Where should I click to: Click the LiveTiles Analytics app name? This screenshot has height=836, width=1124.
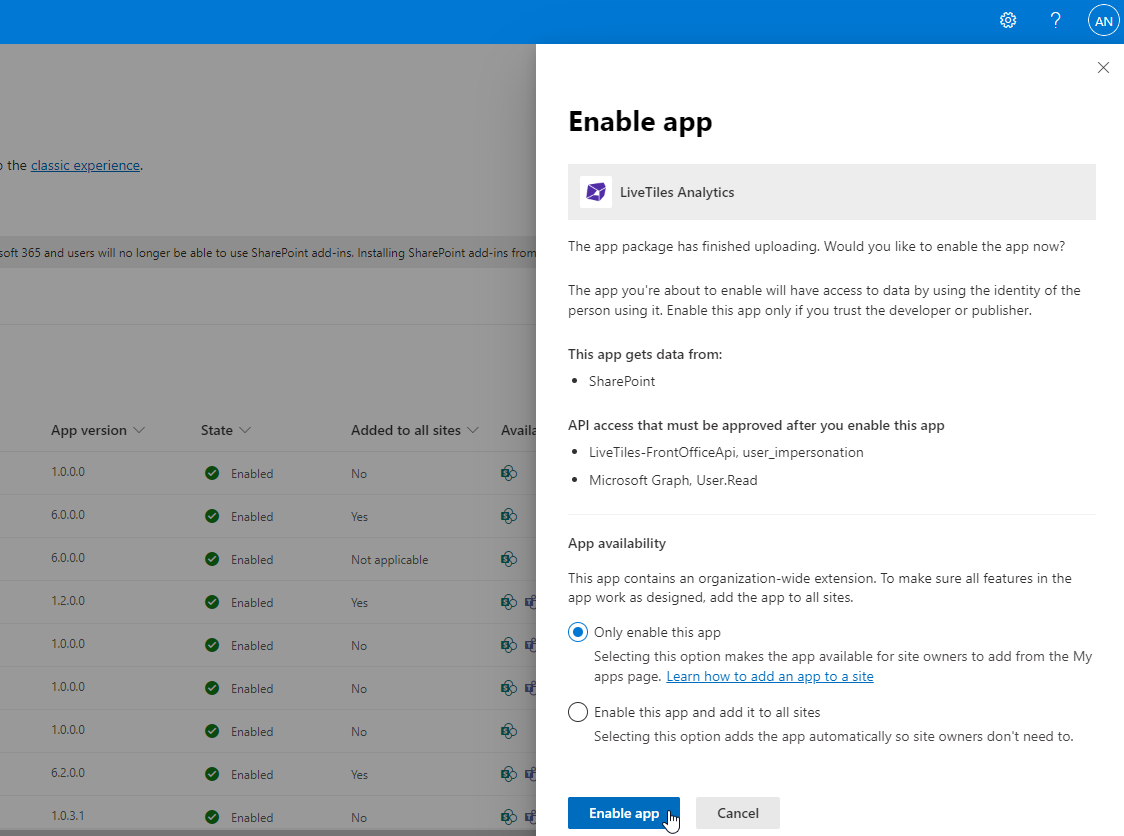[677, 192]
